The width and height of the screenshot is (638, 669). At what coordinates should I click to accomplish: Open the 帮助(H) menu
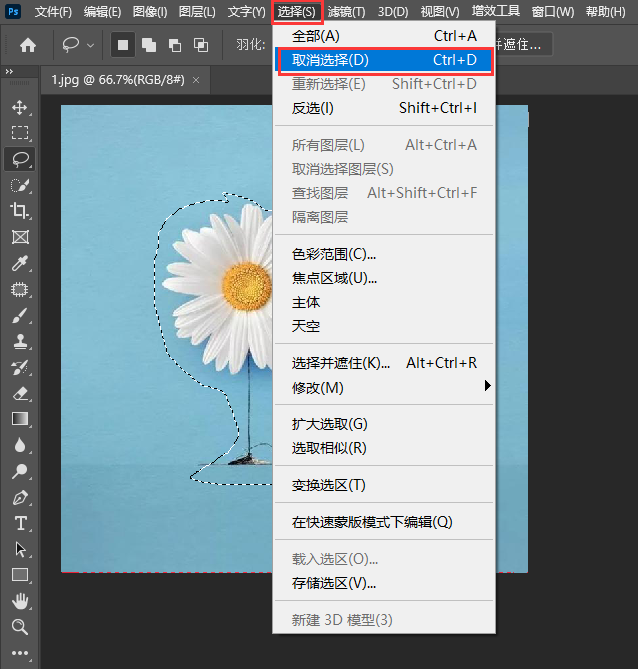[605, 12]
